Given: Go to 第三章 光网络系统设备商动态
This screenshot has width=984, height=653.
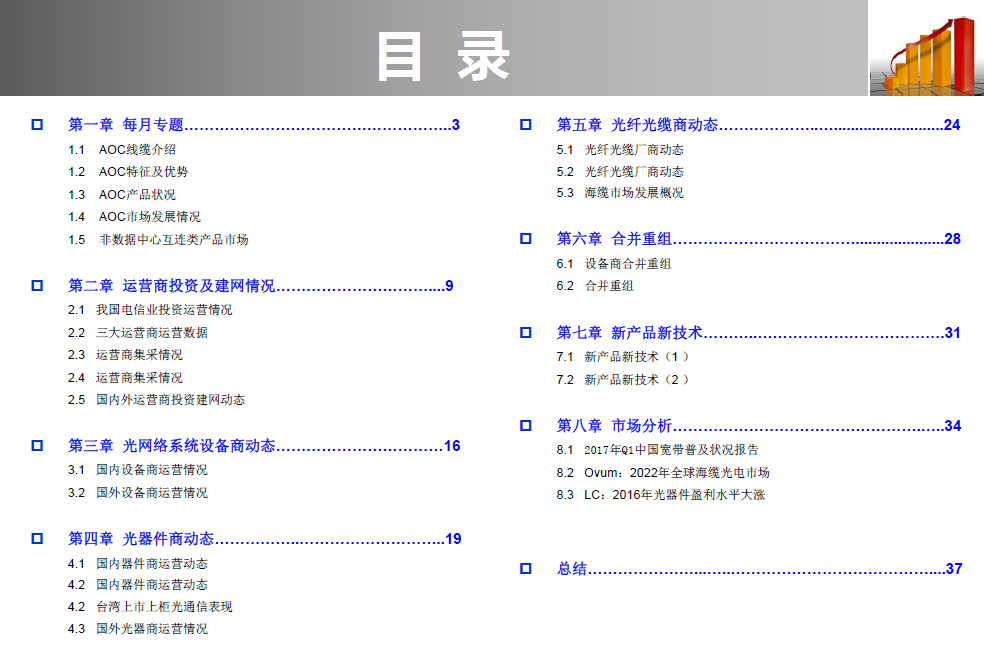Looking at the screenshot, I should 171,446.
